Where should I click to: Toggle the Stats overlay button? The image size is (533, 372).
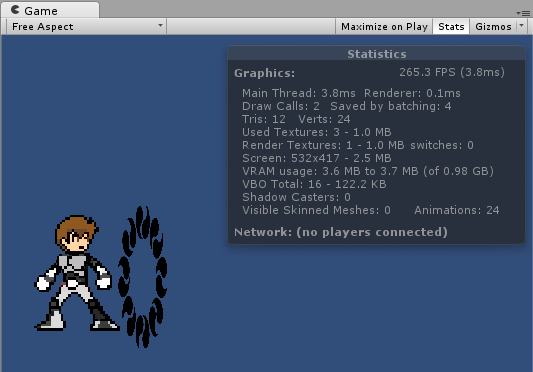[x=451, y=27]
